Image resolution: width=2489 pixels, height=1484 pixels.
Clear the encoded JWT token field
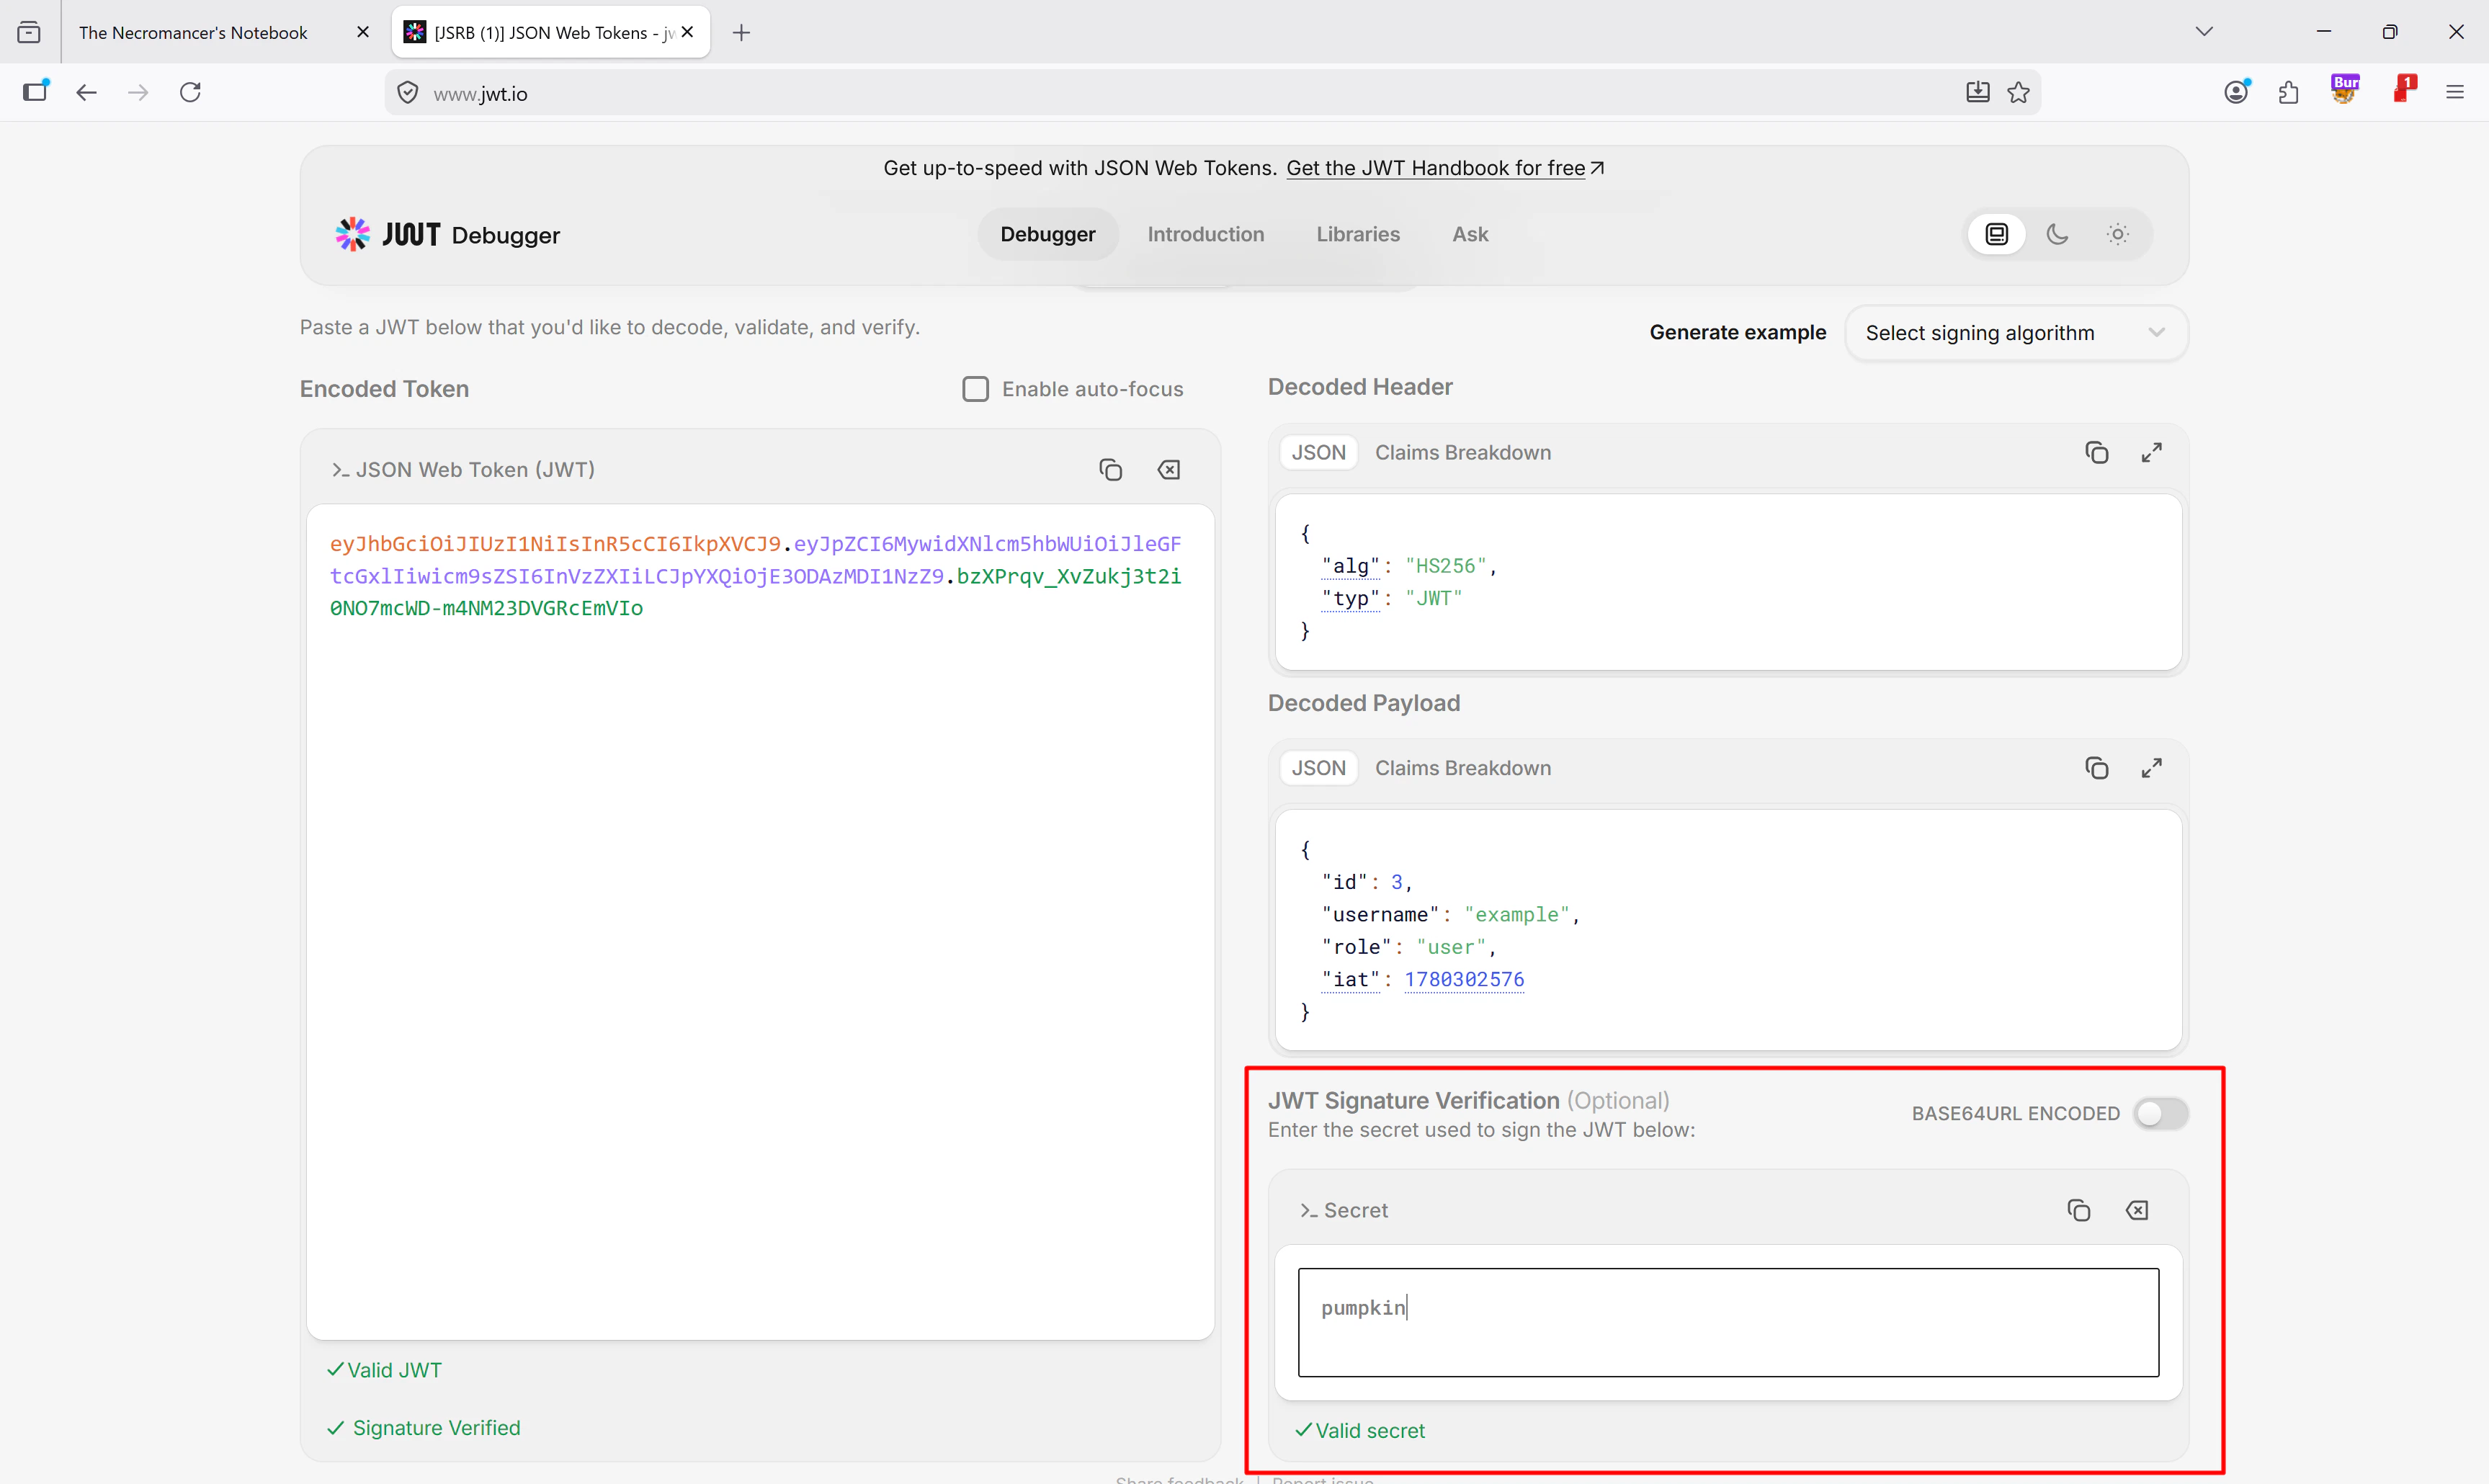1169,469
